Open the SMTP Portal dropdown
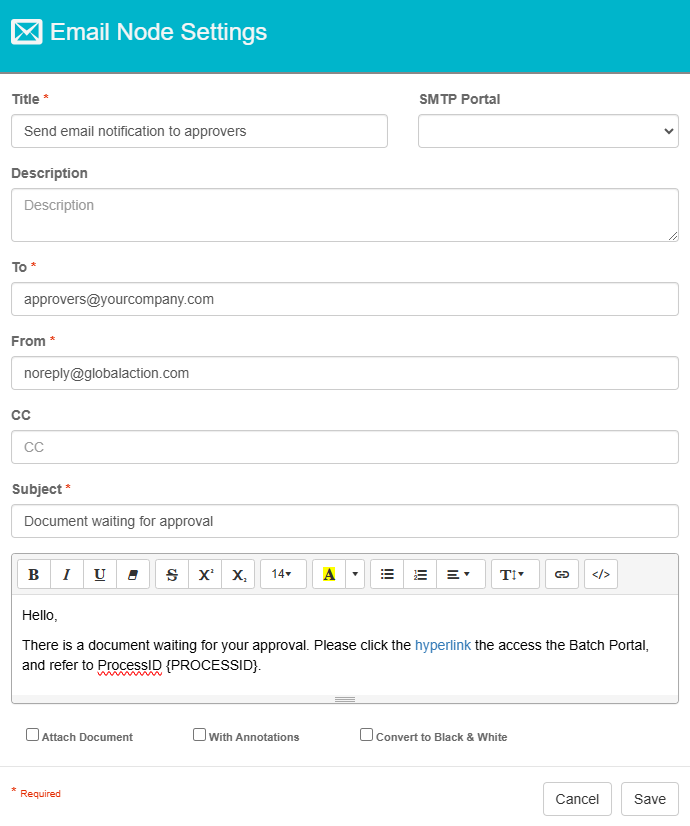This screenshot has width=690, height=826. (548, 131)
